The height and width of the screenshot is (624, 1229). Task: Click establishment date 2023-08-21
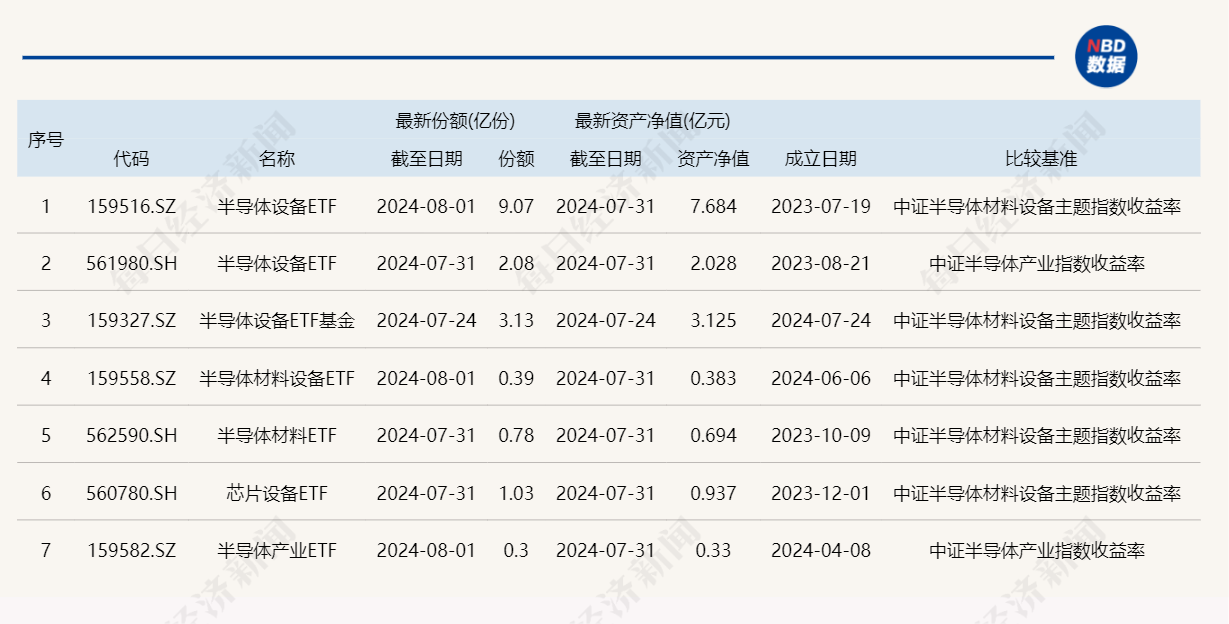coord(821,263)
